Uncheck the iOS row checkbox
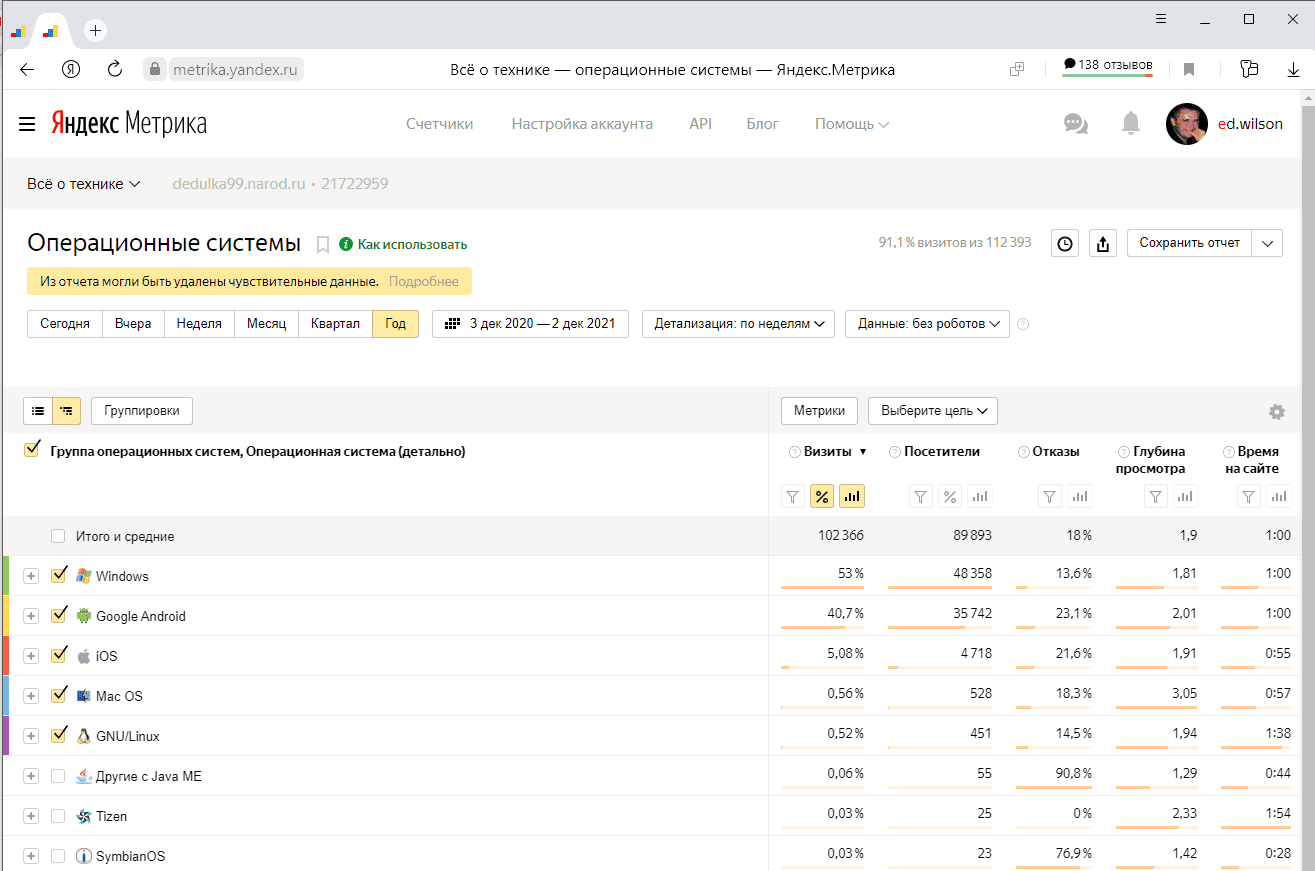The height and width of the screenshot is (871, 1315). [x=59, y=655]
